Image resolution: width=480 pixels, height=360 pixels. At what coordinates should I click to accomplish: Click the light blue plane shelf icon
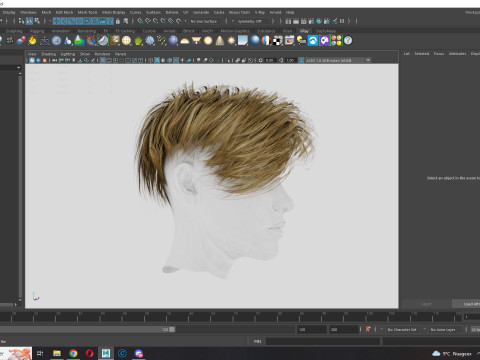(243, 41)
